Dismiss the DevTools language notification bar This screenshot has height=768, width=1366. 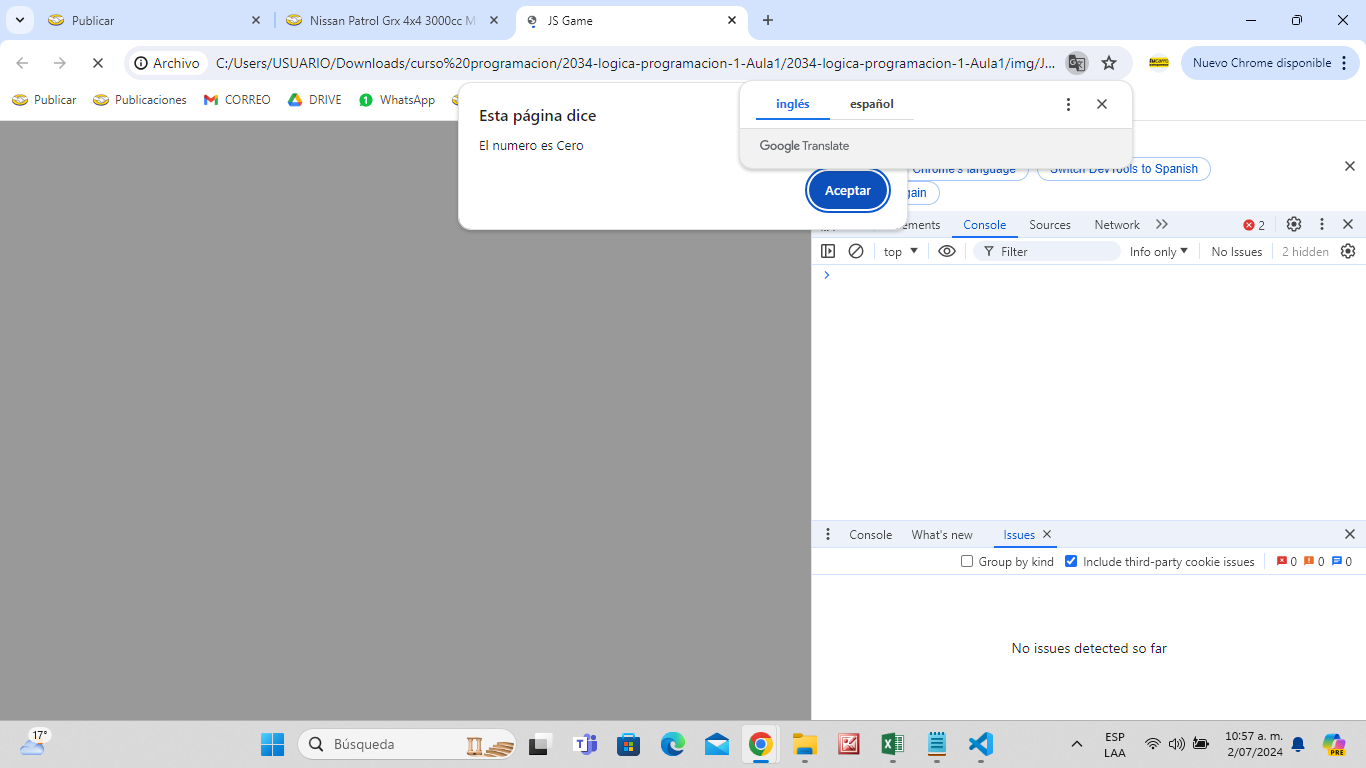coord(1350,166)
